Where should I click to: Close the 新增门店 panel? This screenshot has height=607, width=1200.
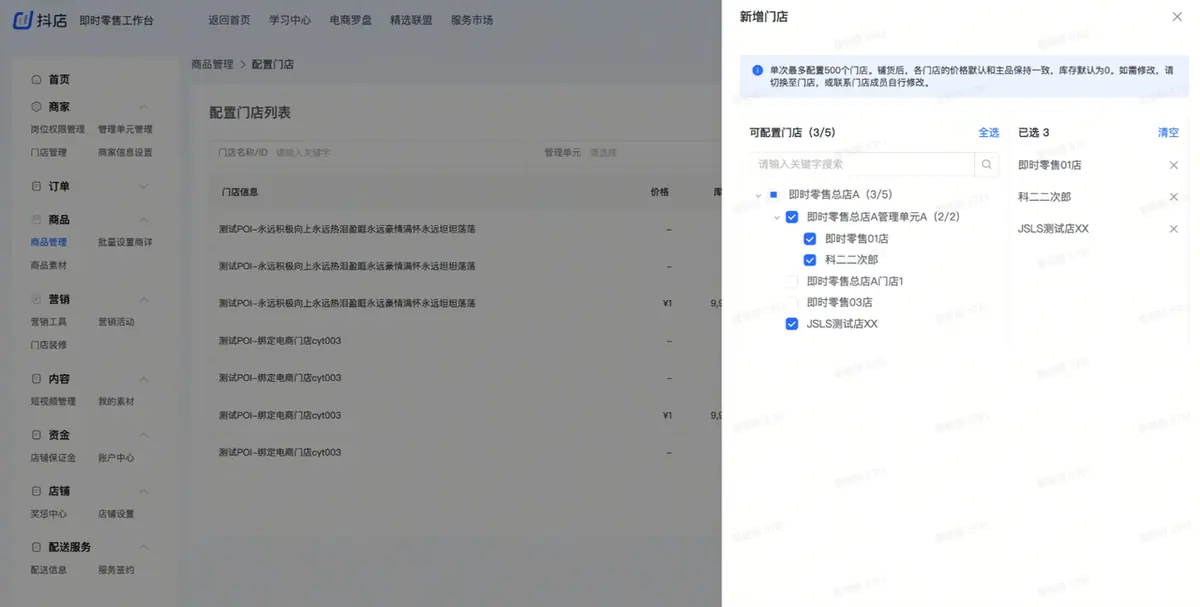[1177, 17]
